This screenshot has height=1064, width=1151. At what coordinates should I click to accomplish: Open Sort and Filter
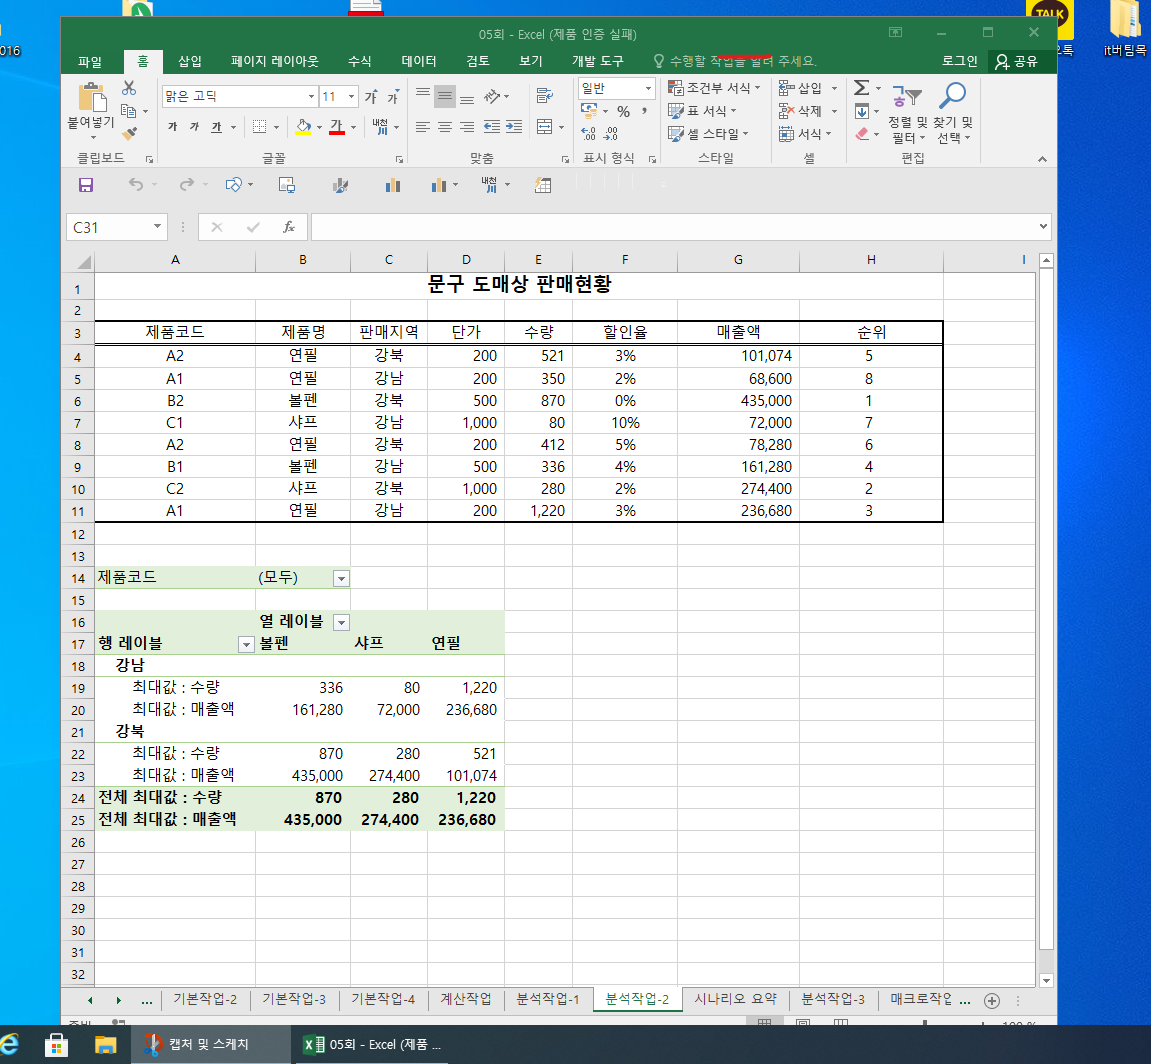907,112
